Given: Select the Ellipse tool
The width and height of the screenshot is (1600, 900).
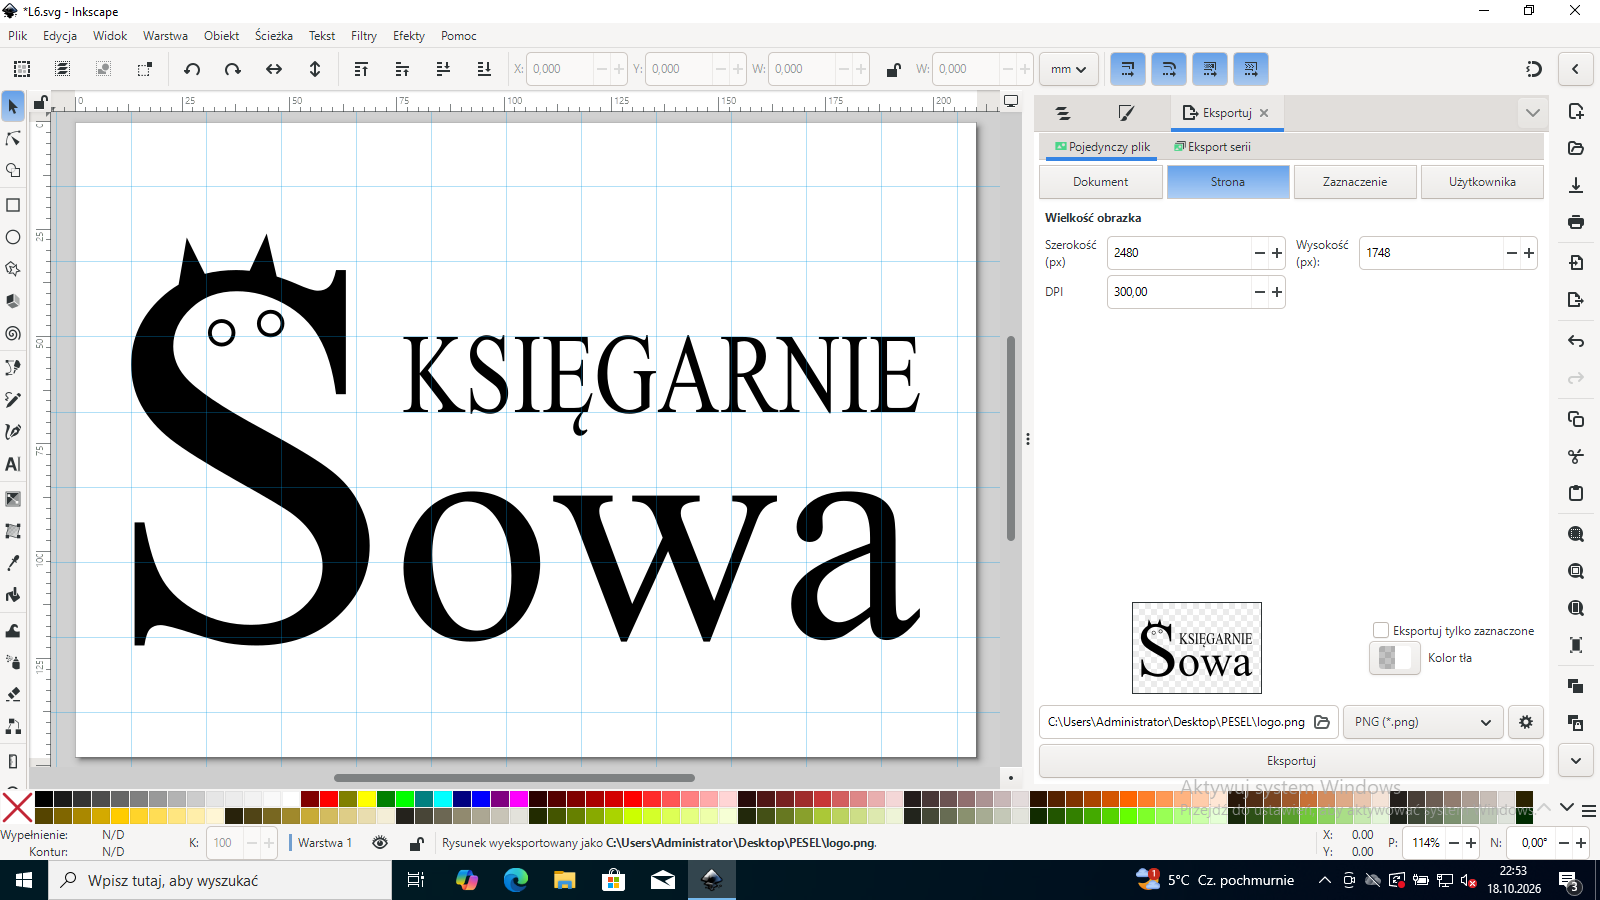Looking at the screenshot, I should coord(13,237).
